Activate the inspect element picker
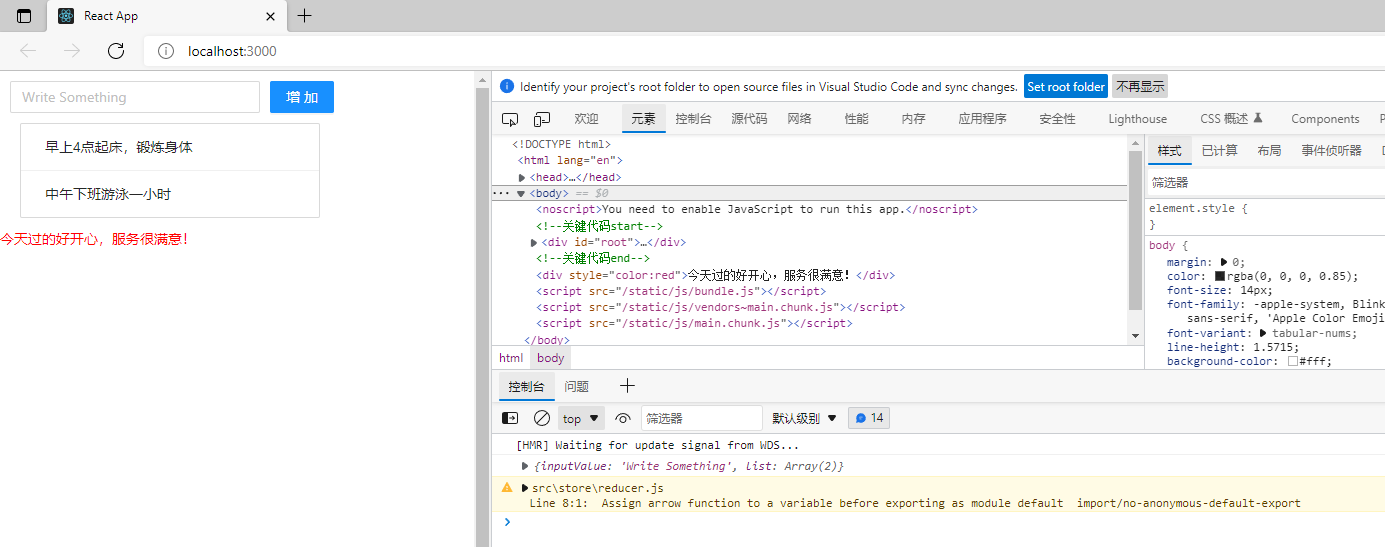The height and width of the screenshot is (547, 1385). pos(510,119)
